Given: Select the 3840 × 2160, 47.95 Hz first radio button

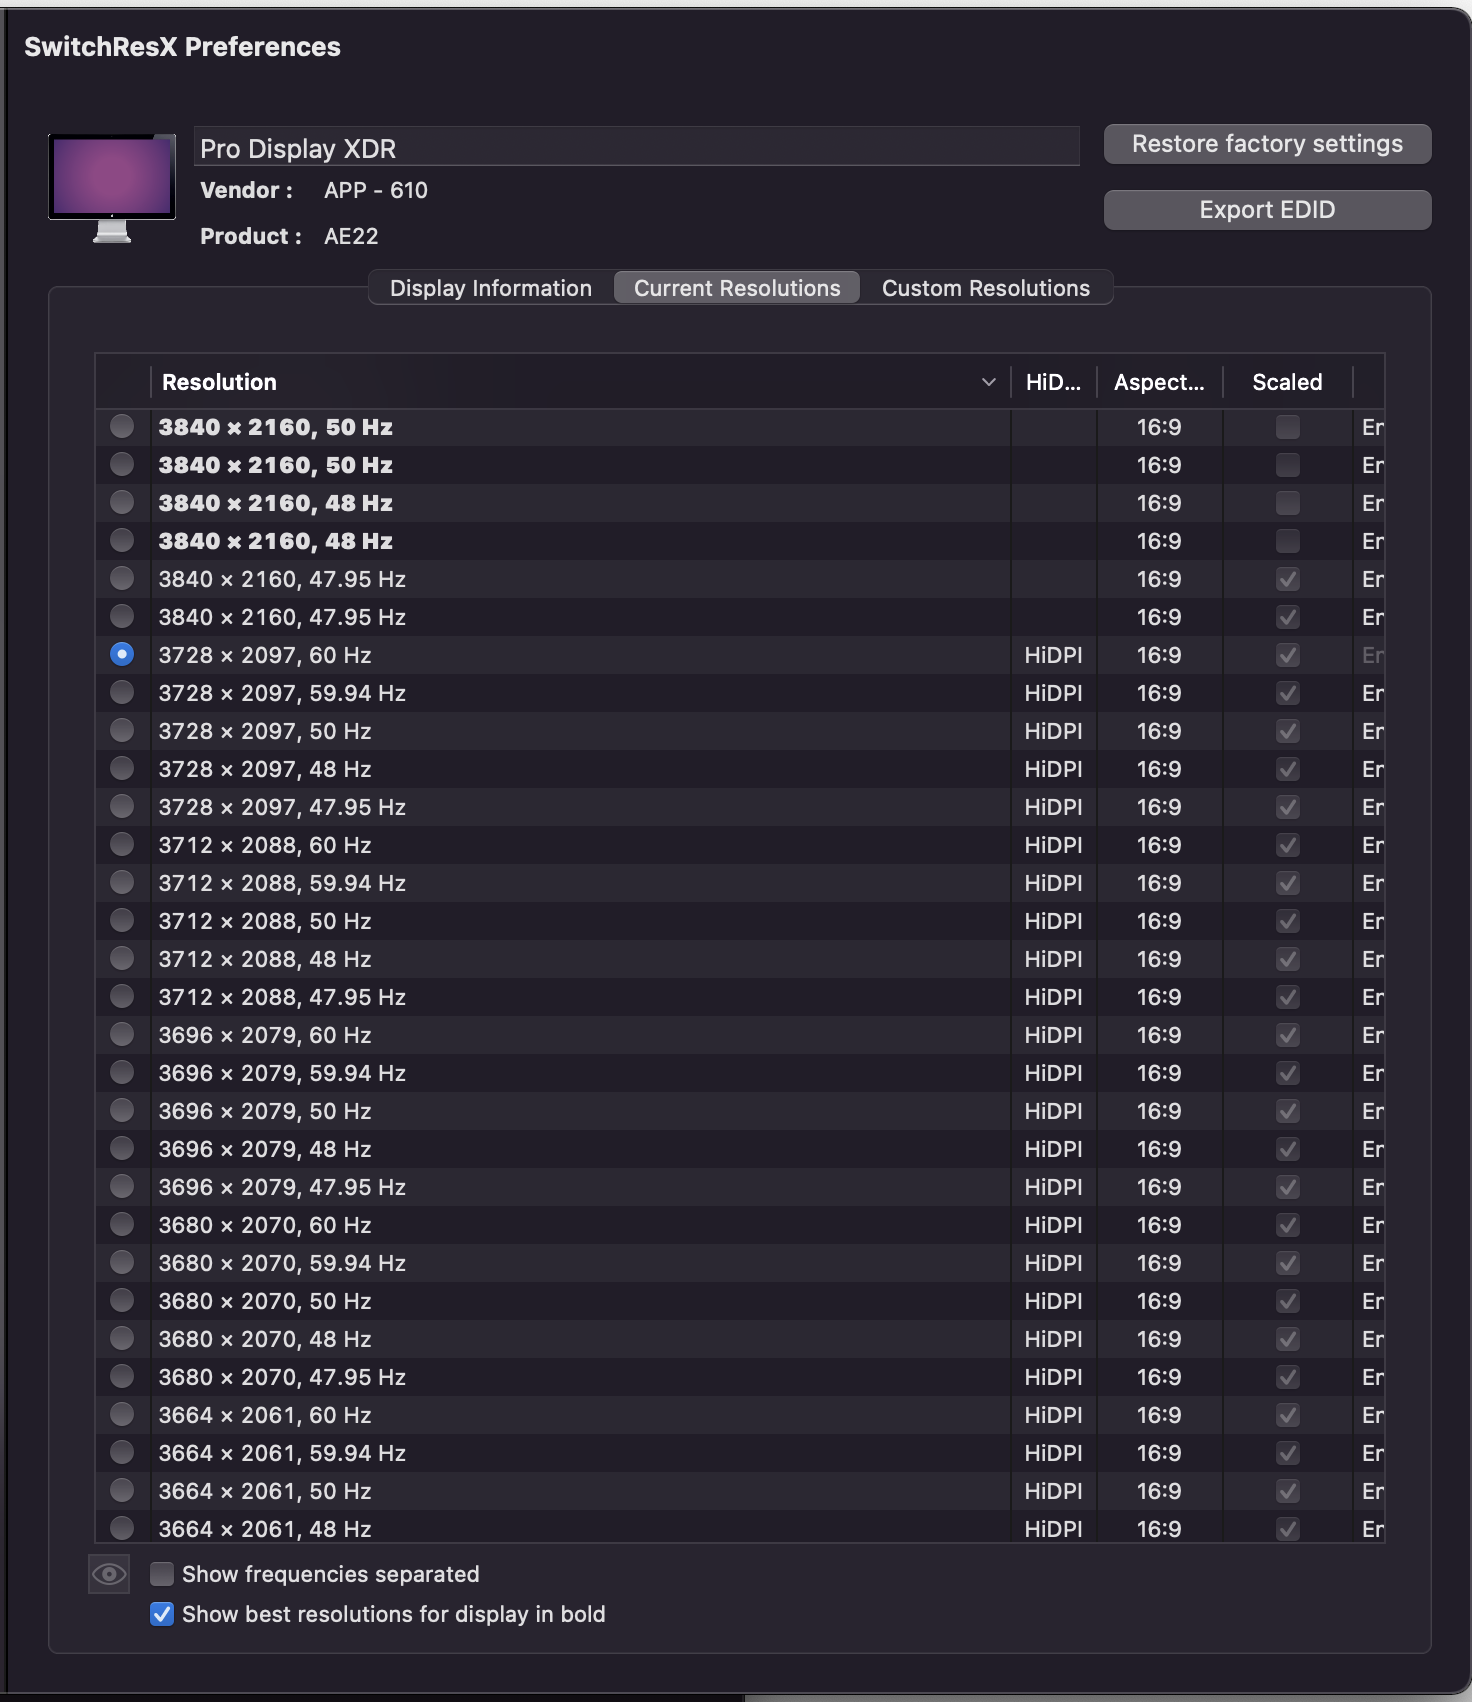Looking at the screenshot, I should pyautogui.click(x=122, y=578).
